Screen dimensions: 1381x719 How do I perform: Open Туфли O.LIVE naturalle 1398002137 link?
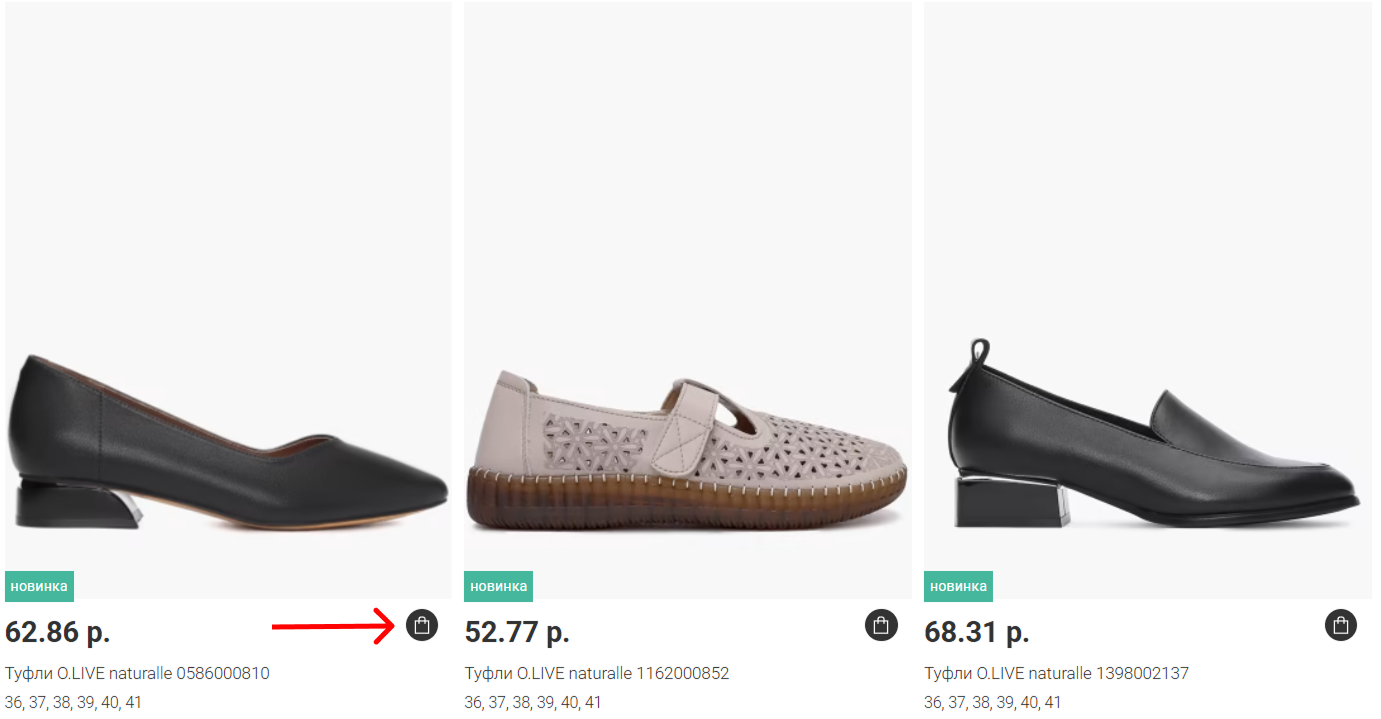point(1056,673)
